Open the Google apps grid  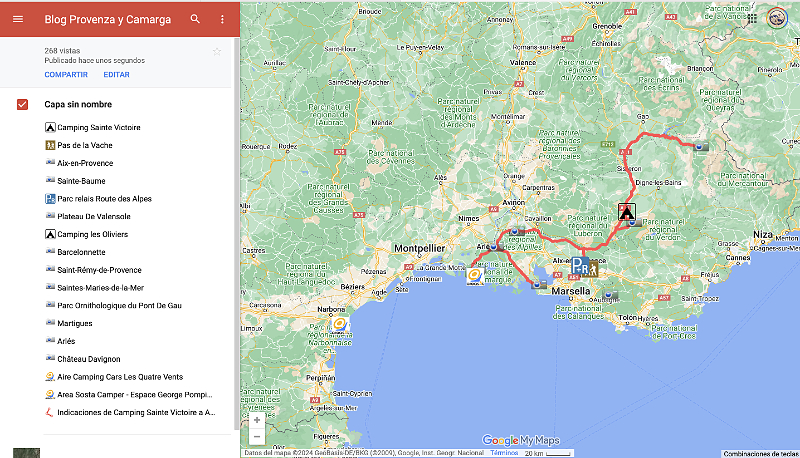click(752, 19)
